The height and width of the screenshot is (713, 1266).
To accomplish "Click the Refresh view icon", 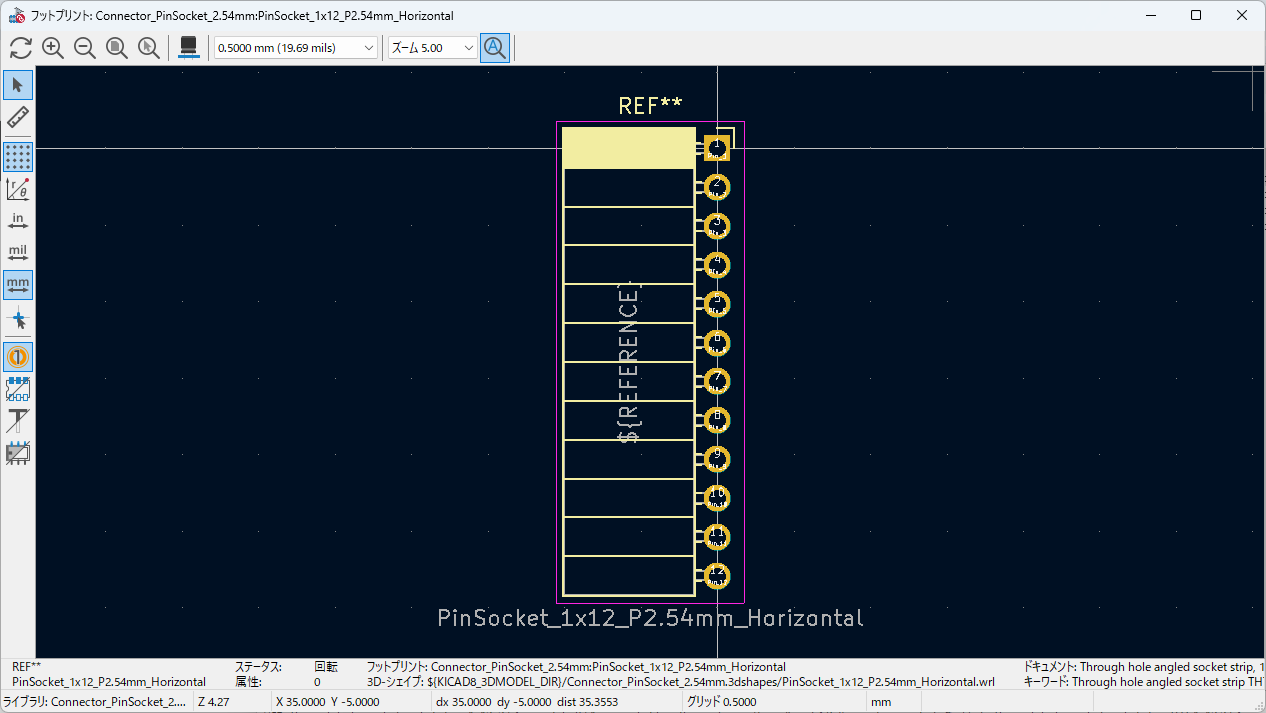I will click(x=21, y=48).
